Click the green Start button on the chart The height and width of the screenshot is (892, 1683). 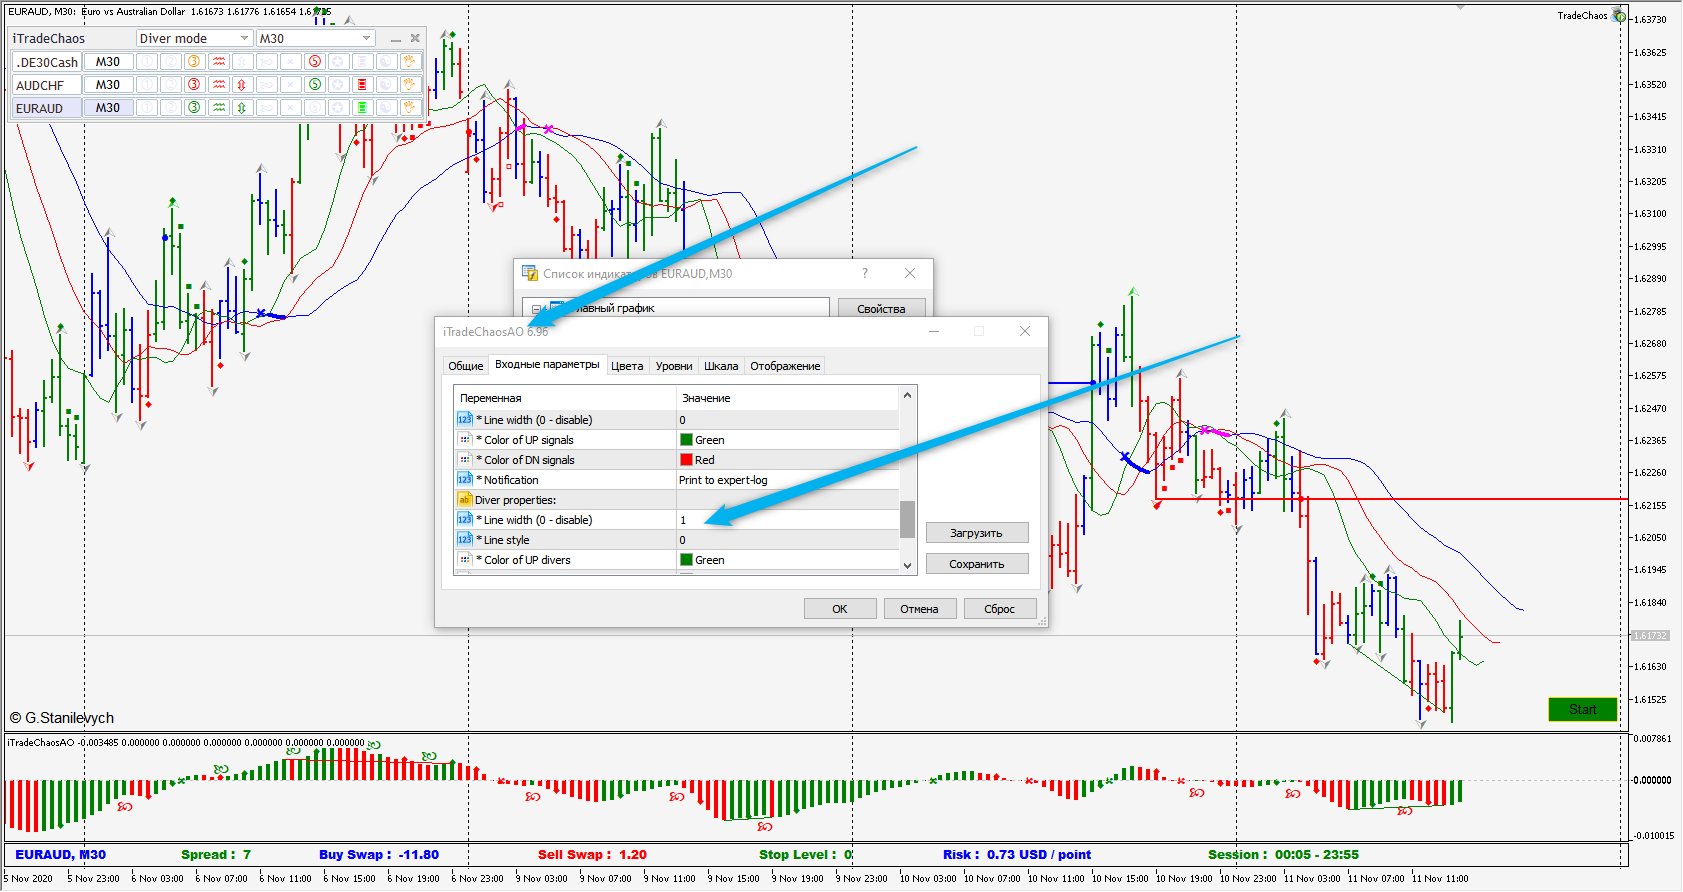[1582, 709]
